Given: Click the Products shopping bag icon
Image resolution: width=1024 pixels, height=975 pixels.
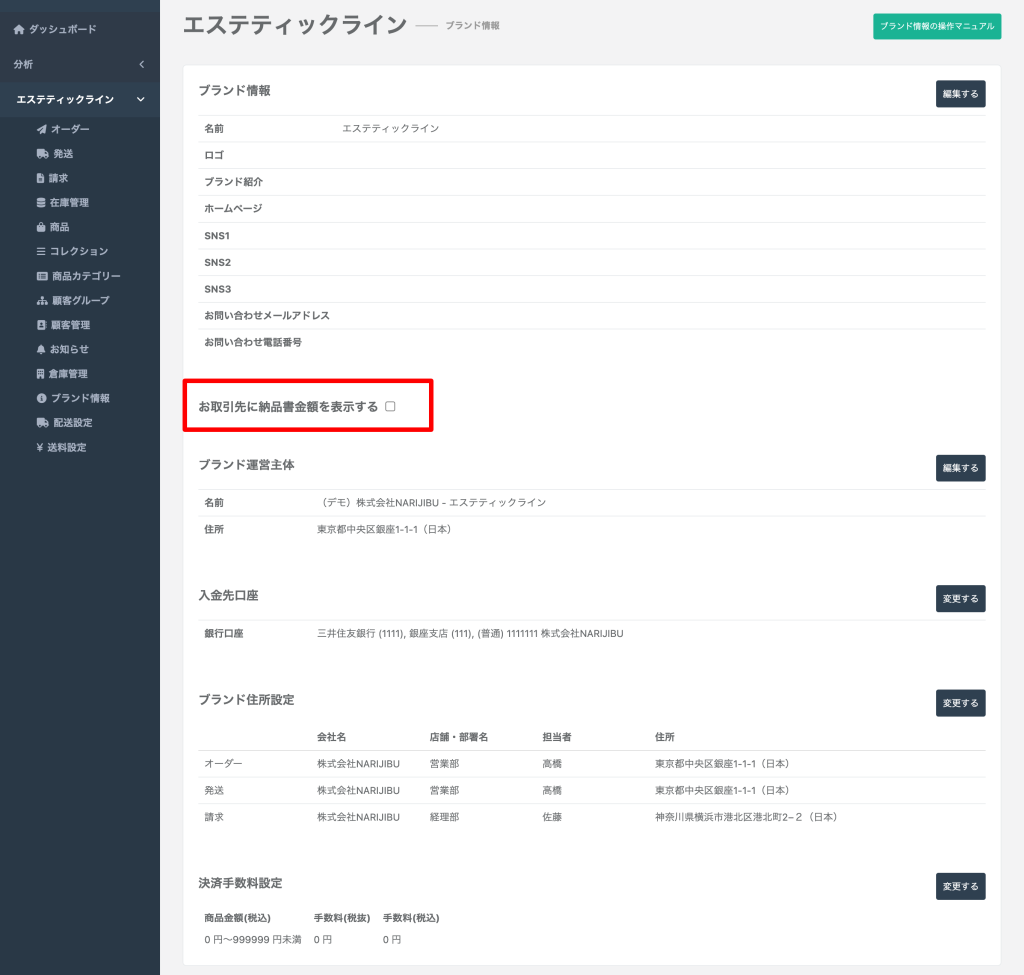Looking at the screenshot, I should 41,227.
